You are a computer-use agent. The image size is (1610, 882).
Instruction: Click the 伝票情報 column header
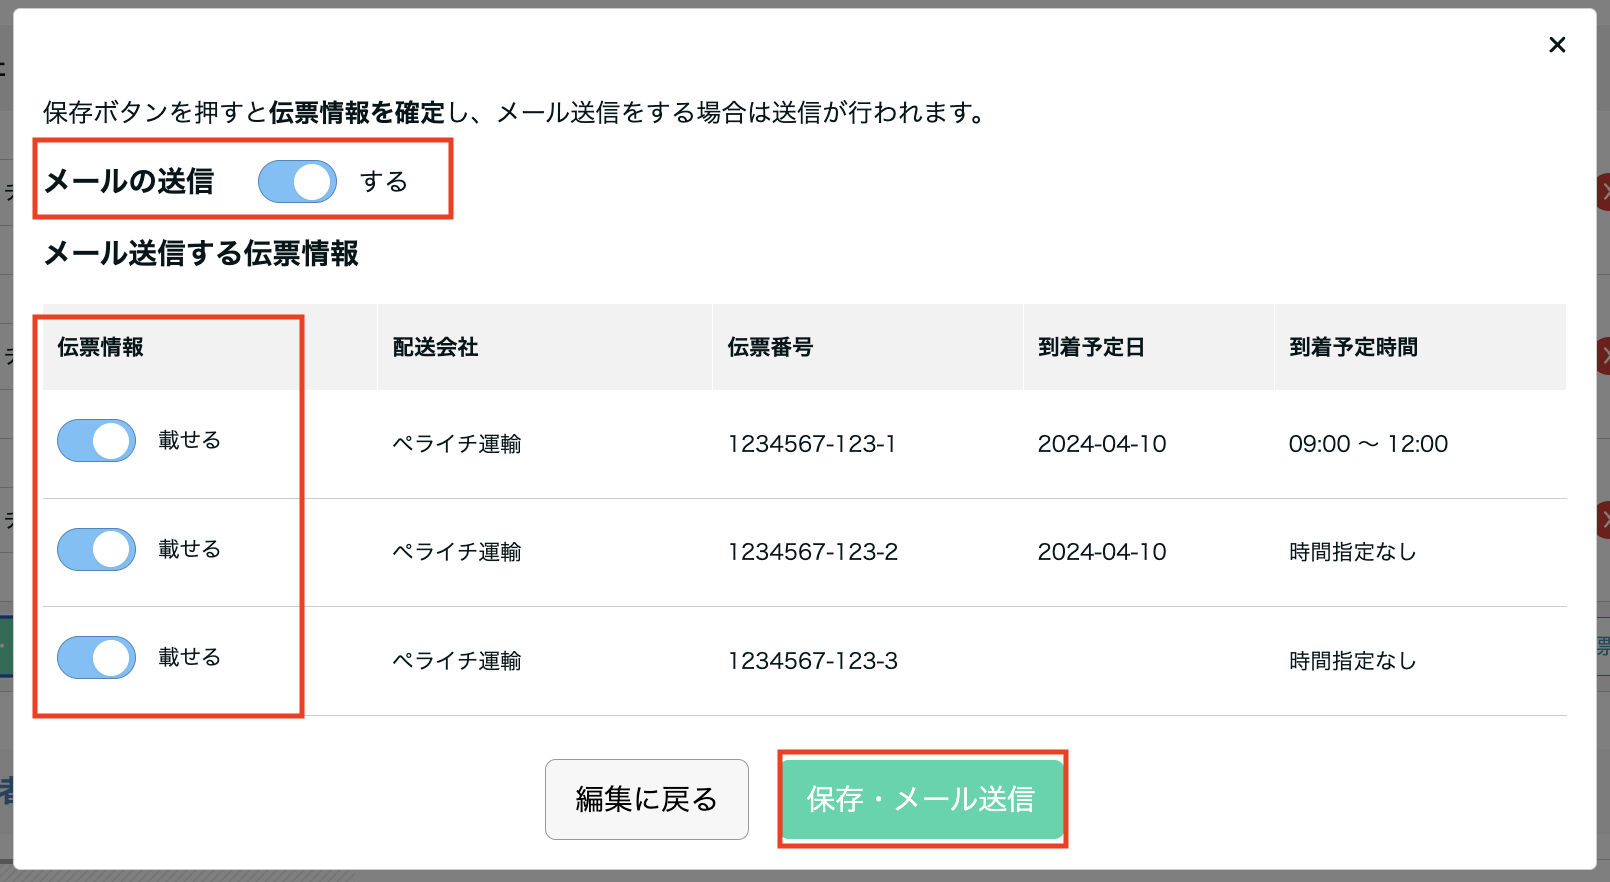pyautogui.click(x=100, y=347)
